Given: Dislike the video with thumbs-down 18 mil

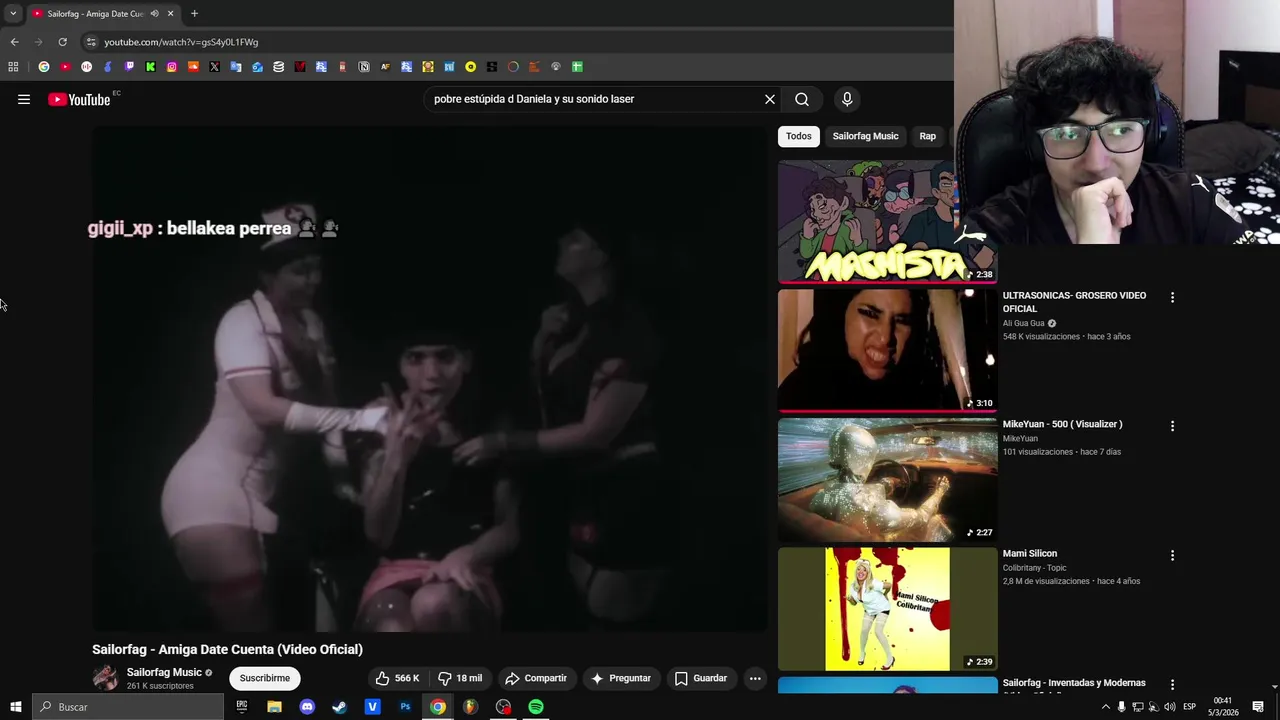Looking at the screenshot, I should pyautogui.click(x=461, y=678).
